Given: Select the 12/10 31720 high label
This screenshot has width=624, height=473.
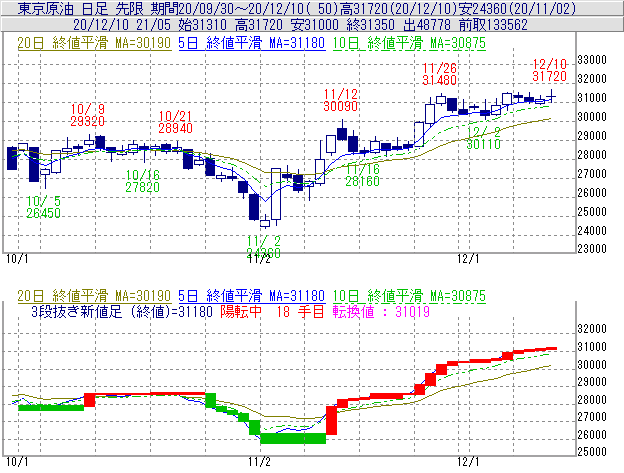Looking at the screenshot, I should click(550, 70).
